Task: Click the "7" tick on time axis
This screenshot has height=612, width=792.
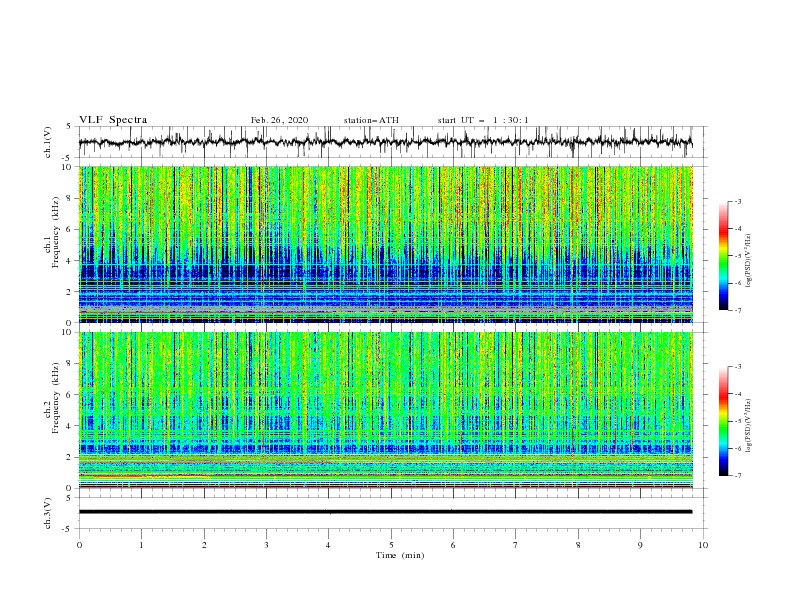Action: [x=515, y=545]
